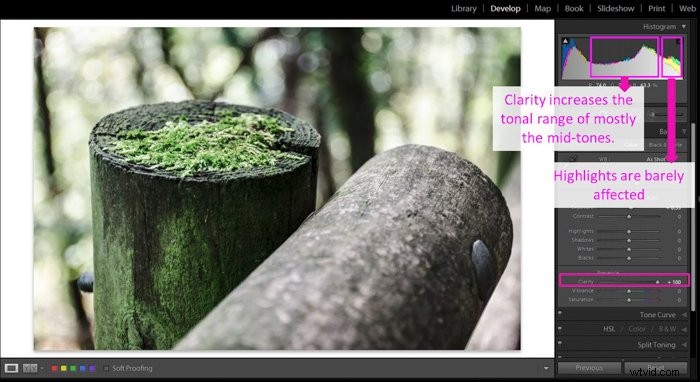Apply the yellow color label

(64, 369)
